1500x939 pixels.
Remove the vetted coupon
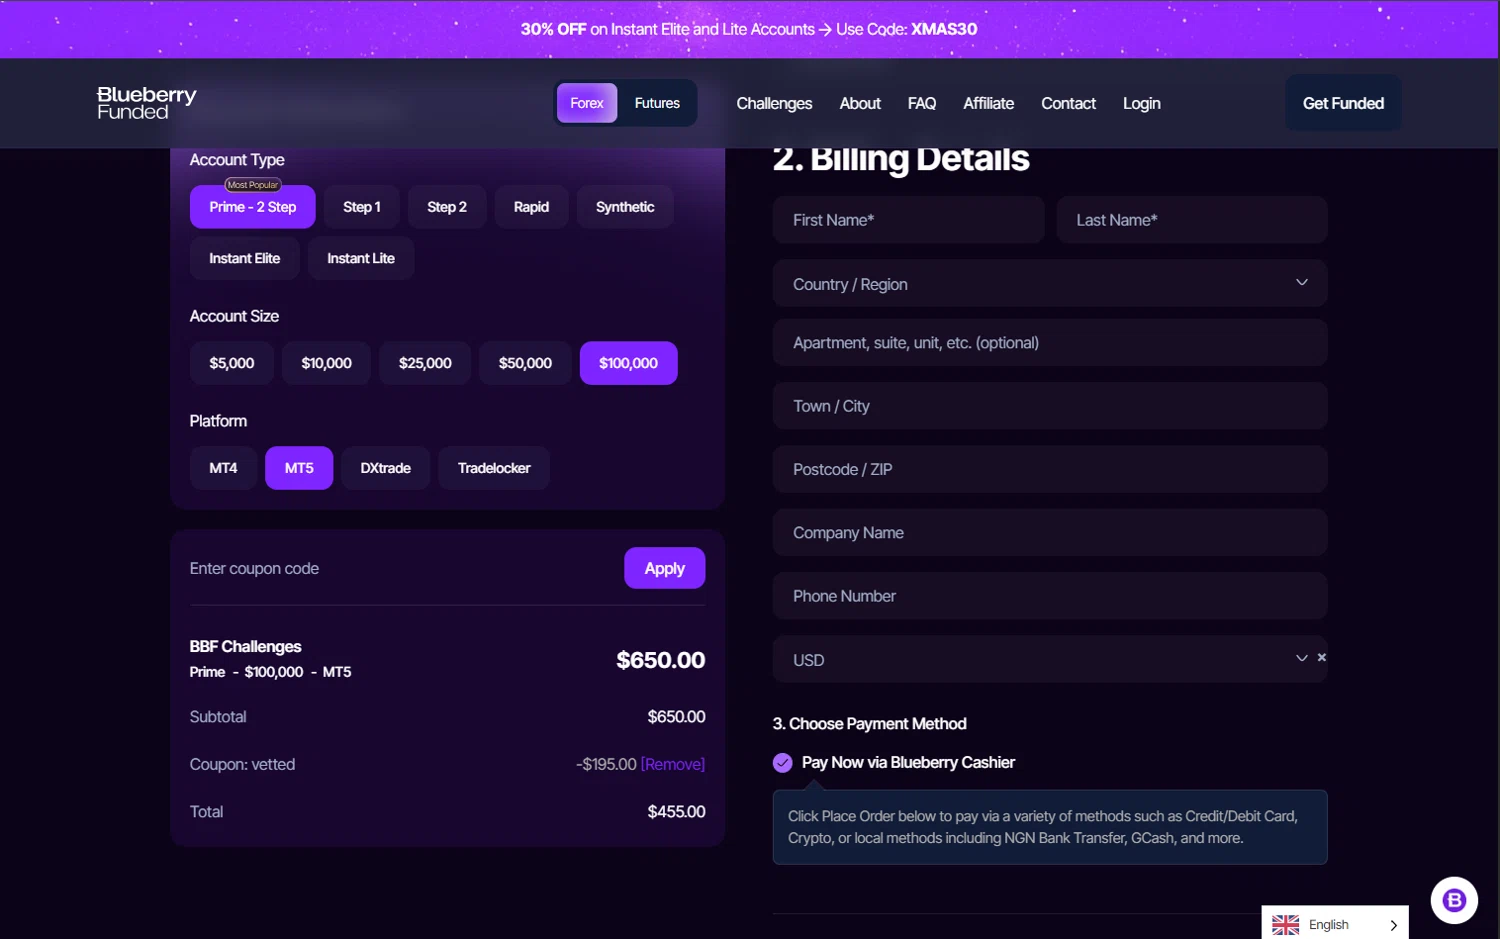tap(673, 764)
